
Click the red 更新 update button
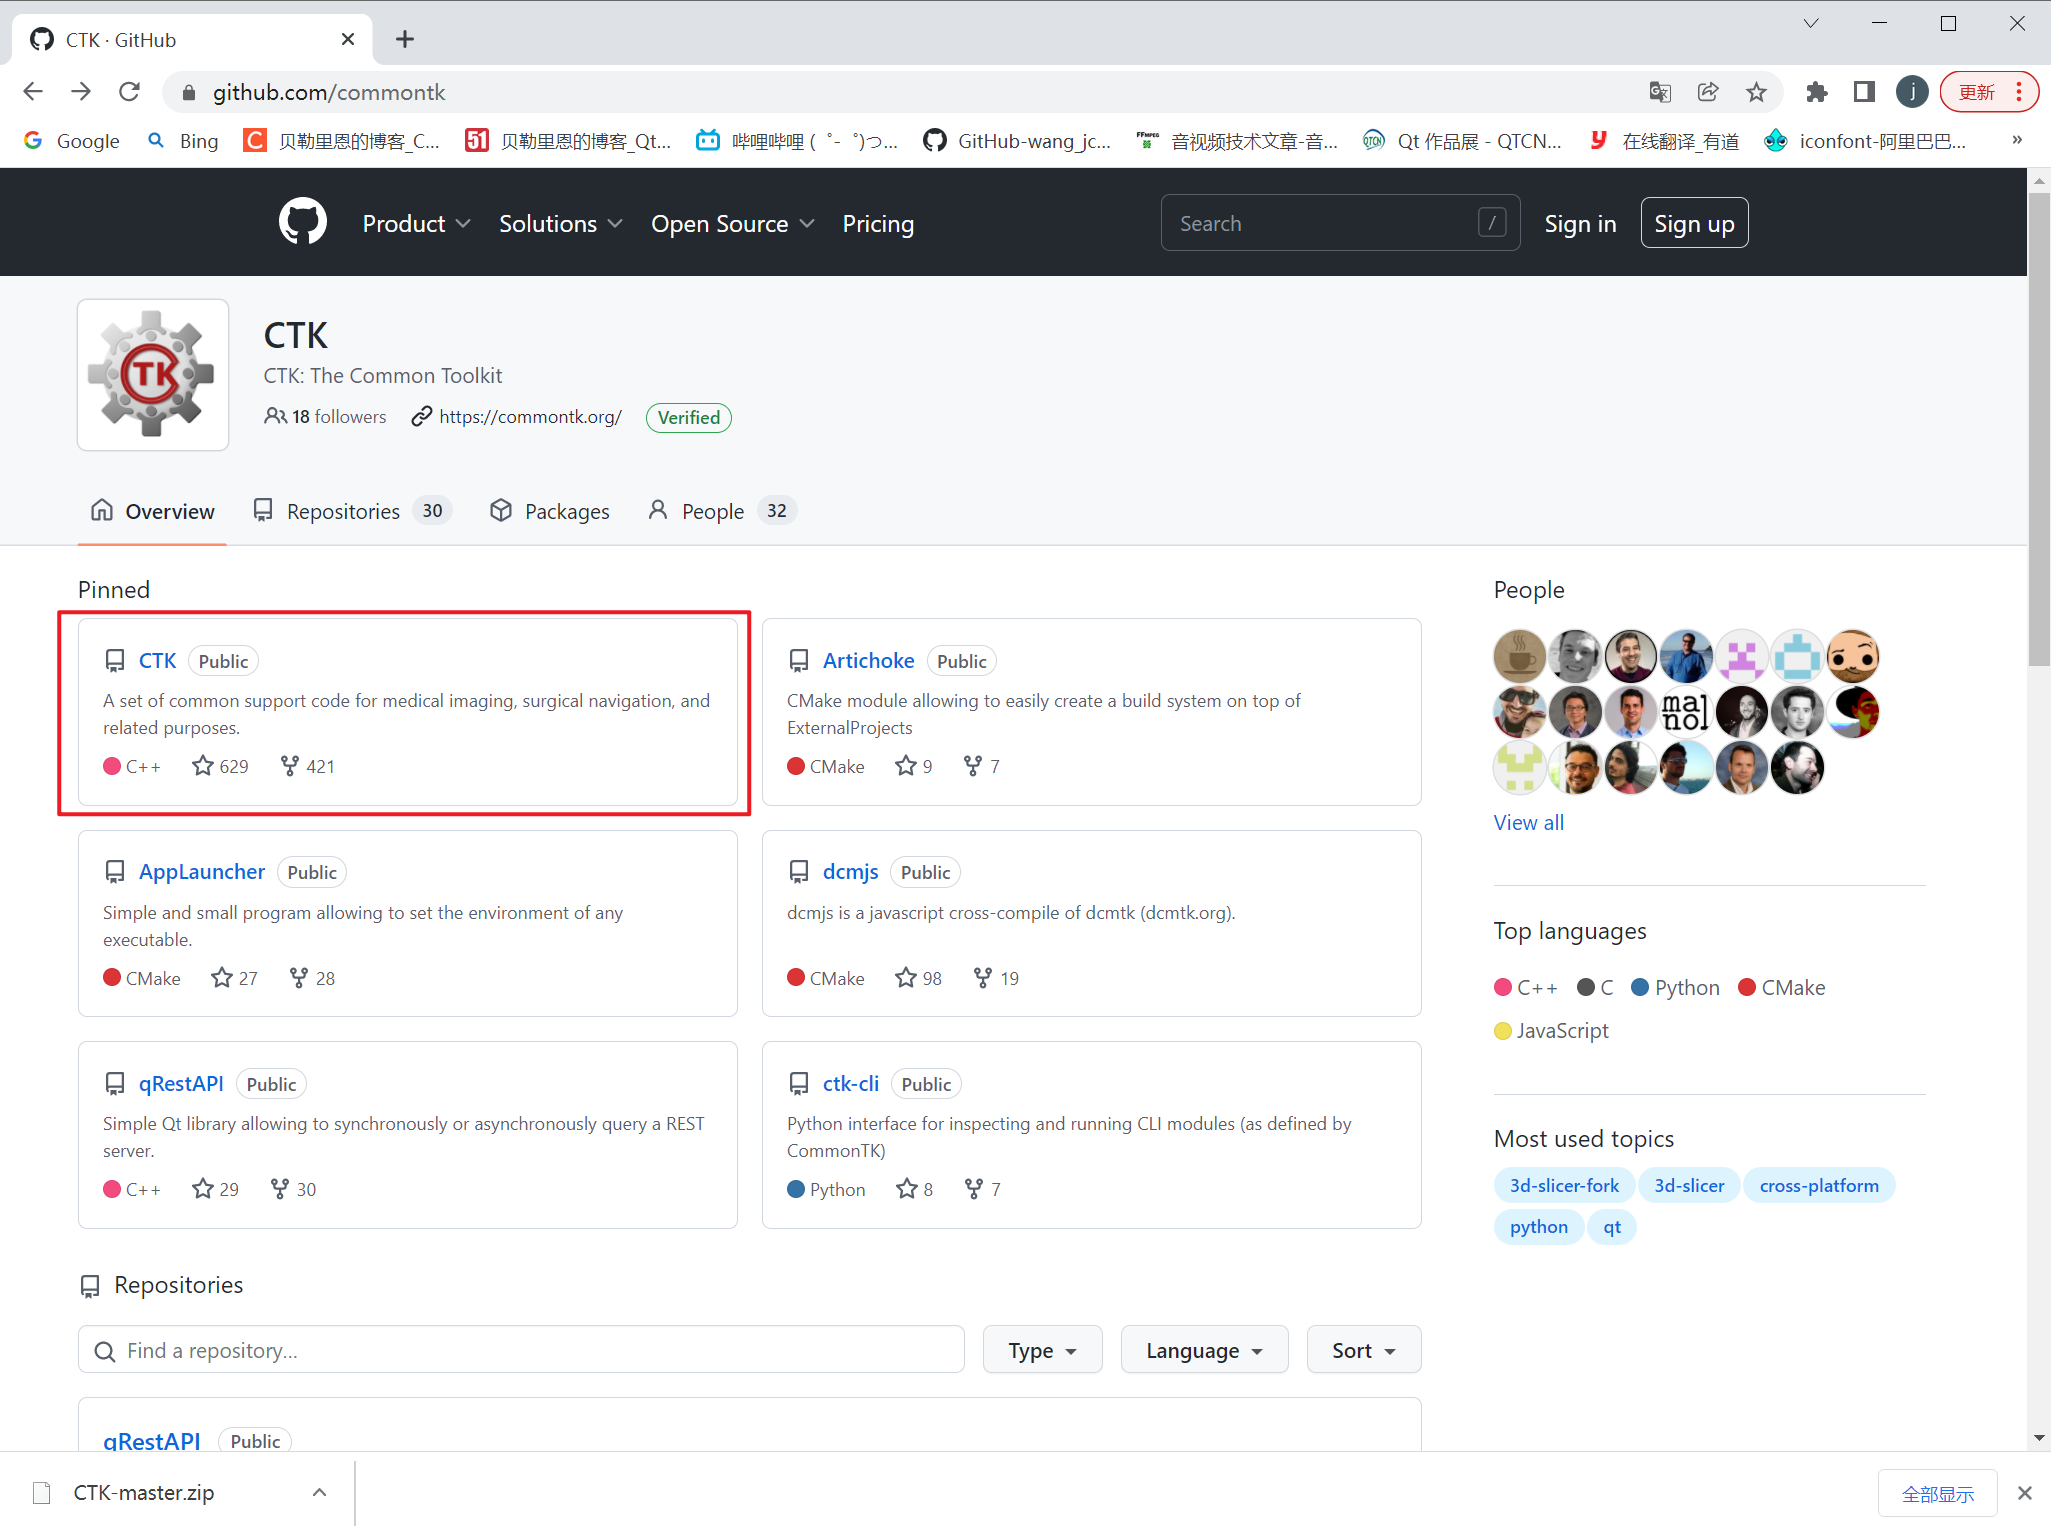pos(1988,92)
